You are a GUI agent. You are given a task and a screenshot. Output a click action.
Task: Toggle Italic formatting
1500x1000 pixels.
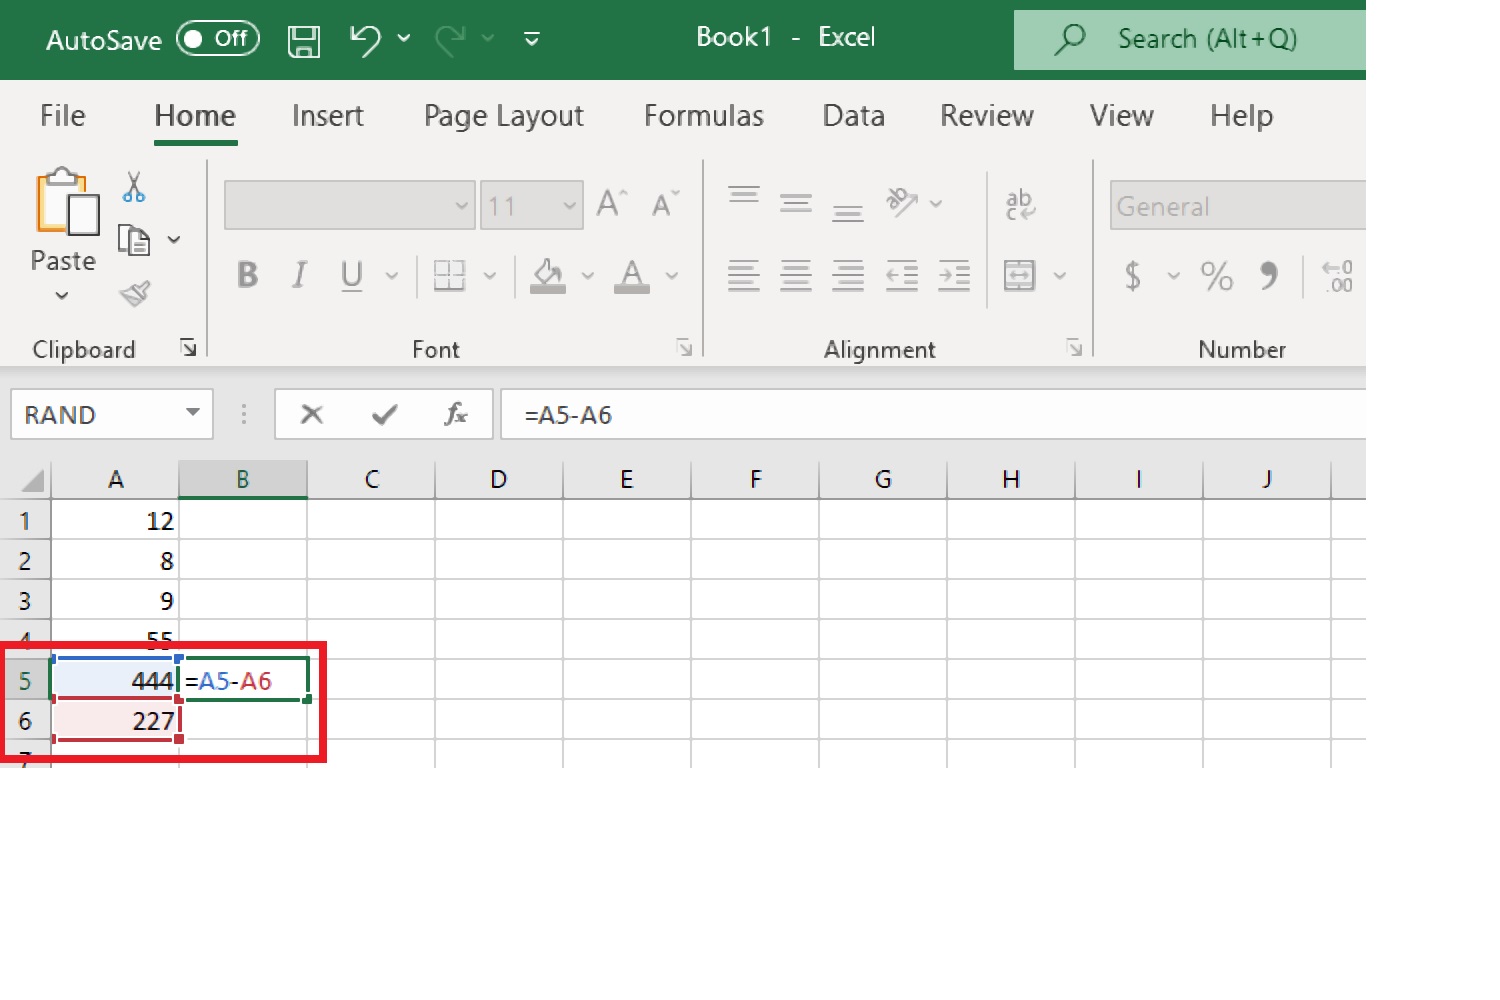click(299, 275)
